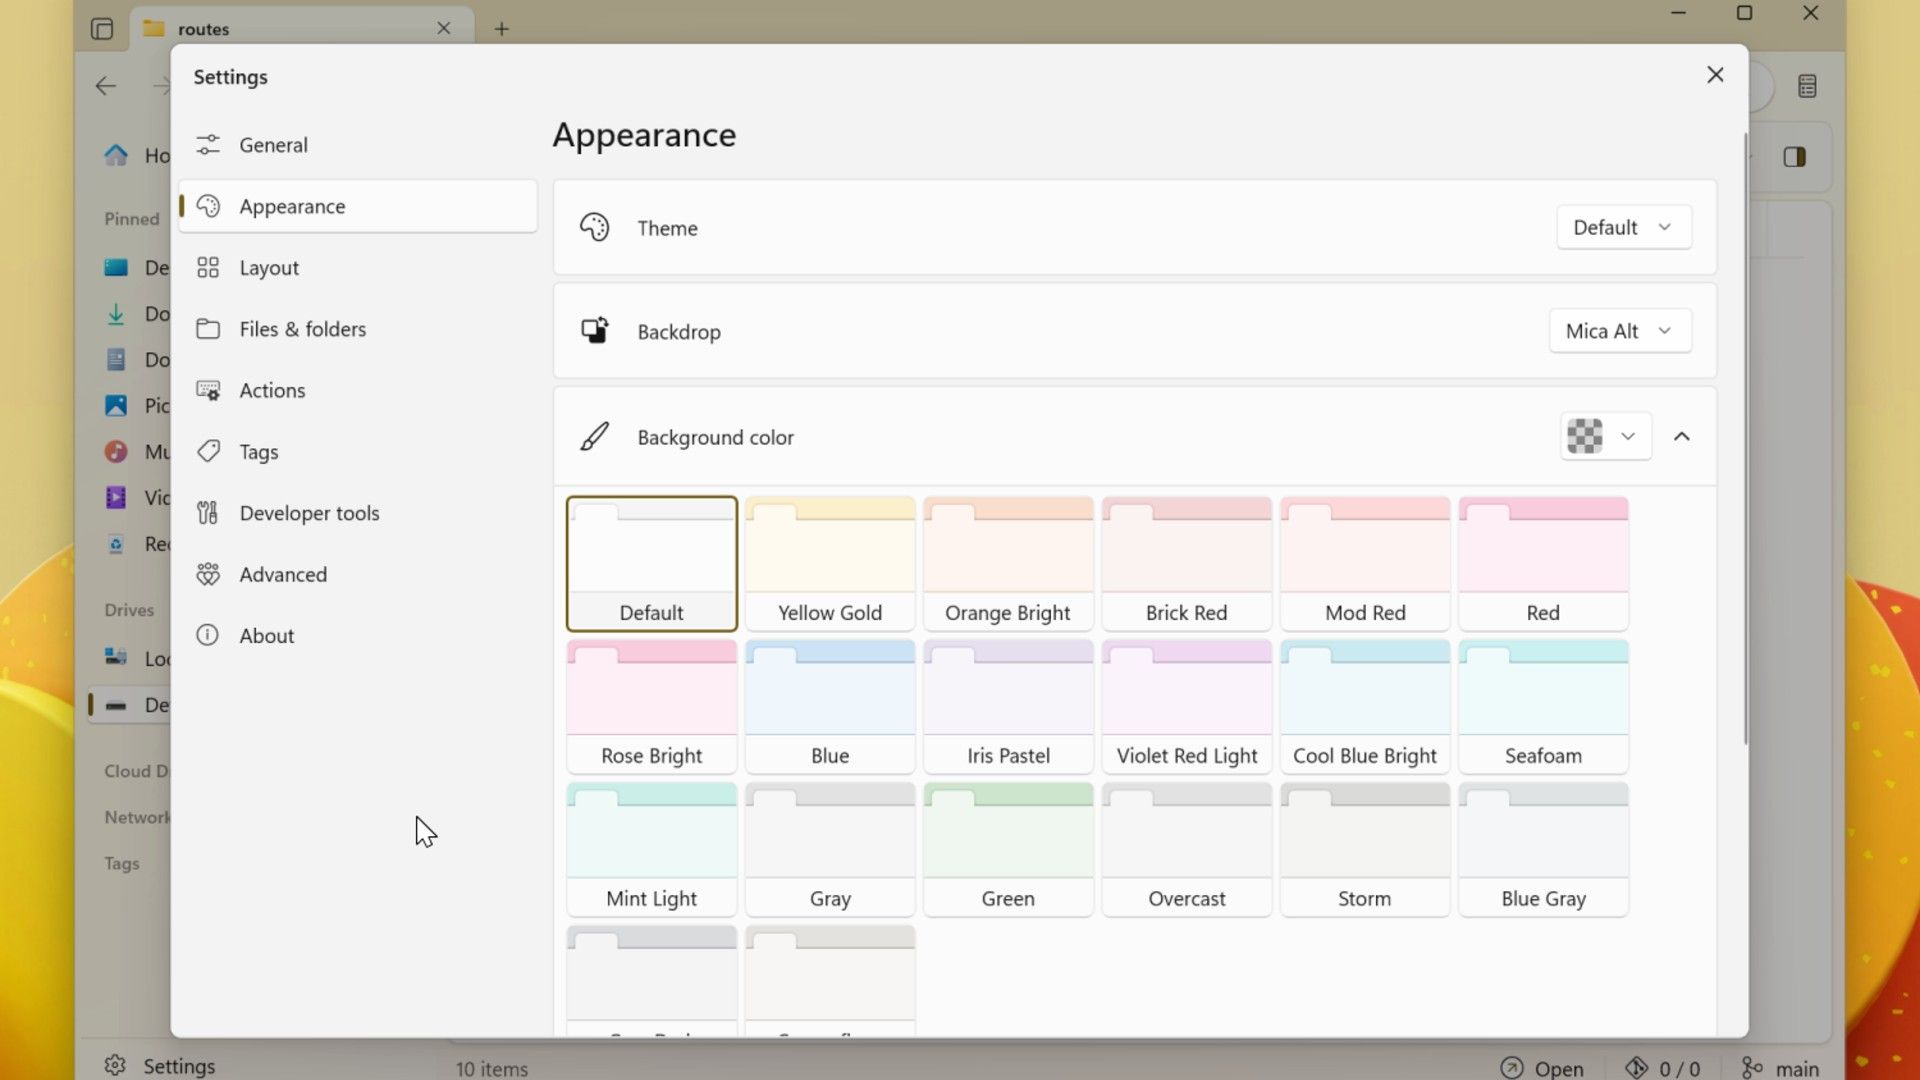Open the Backdrop dropdown set to Mica Alt
This screenshot has width=1920, height=1080.
[x=1620, y=331]
